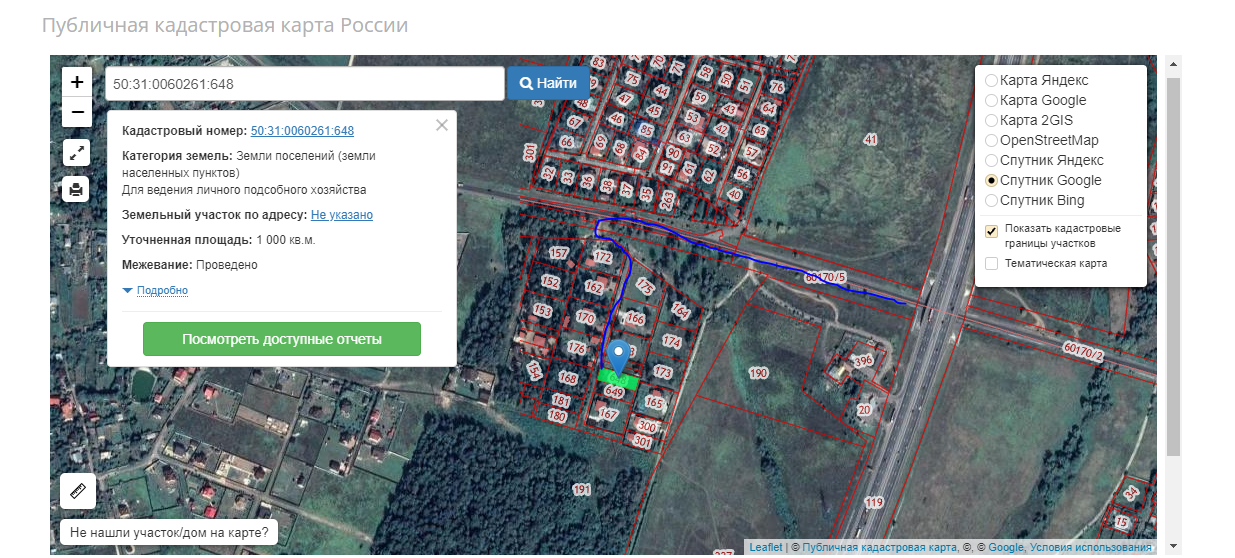Click parcel label 165 on map
The height and width of the screenshot is (558, 1235).
click(x=653, y=403)
